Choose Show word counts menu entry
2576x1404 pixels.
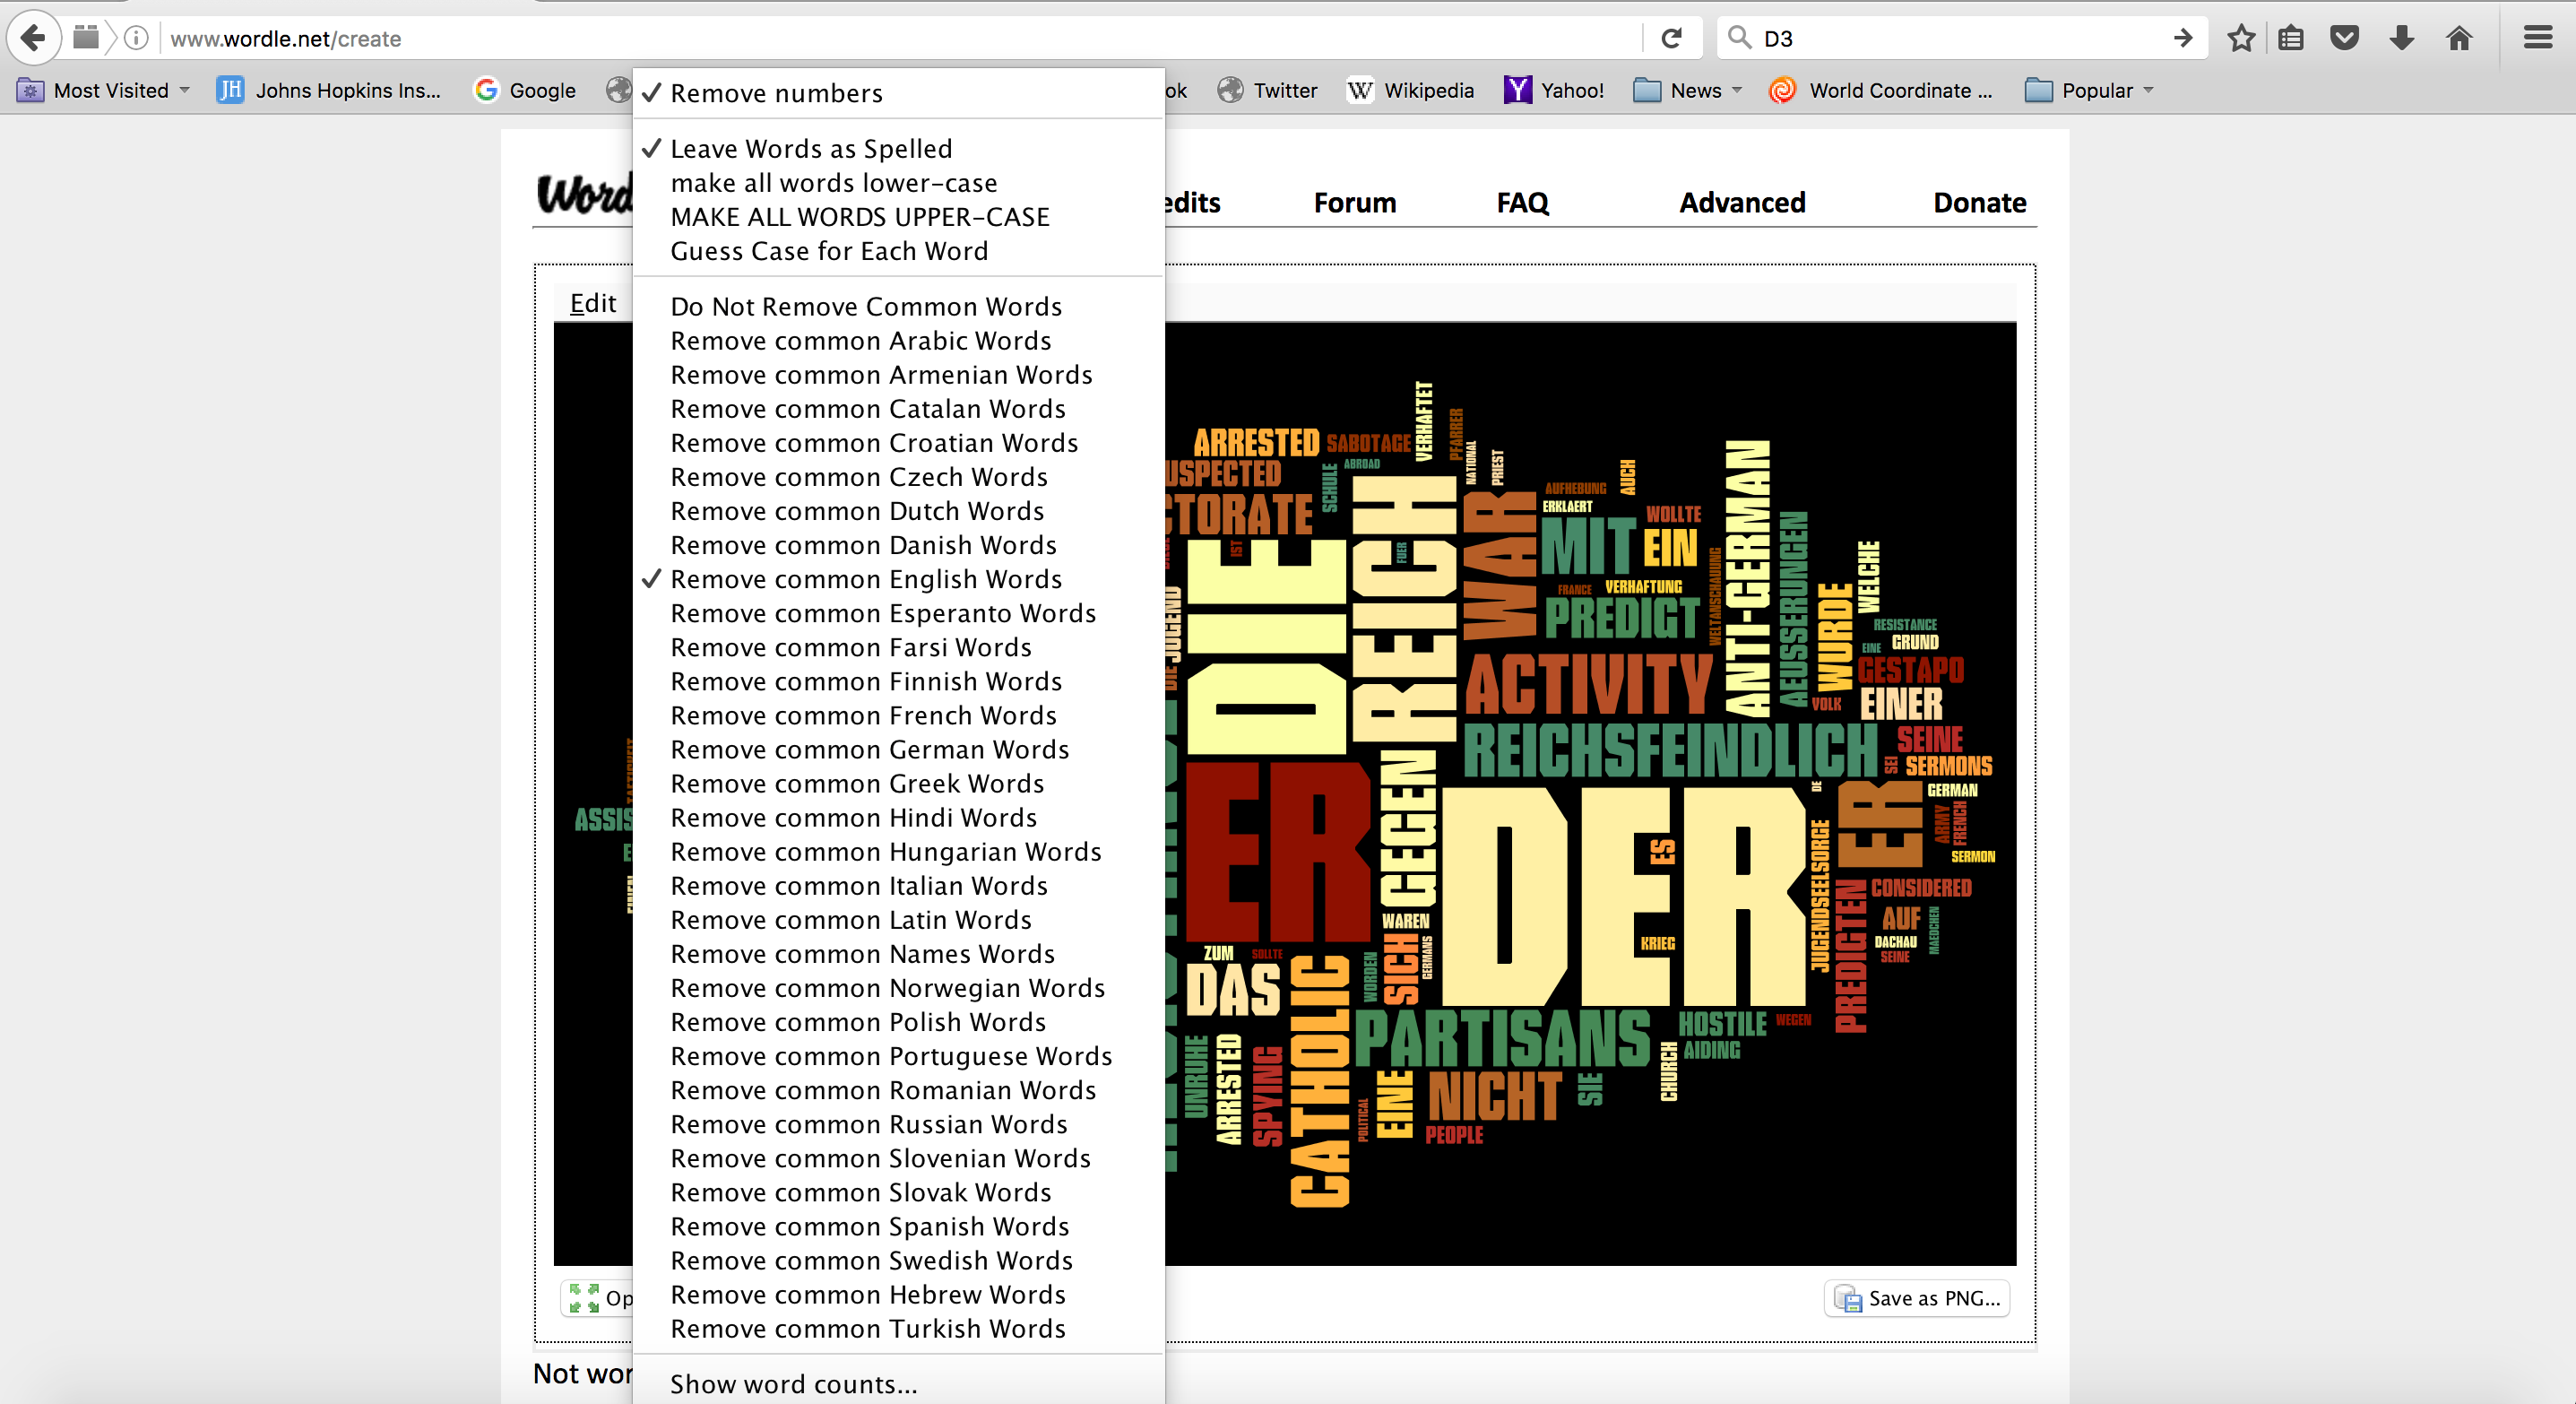pos(793,1384)
